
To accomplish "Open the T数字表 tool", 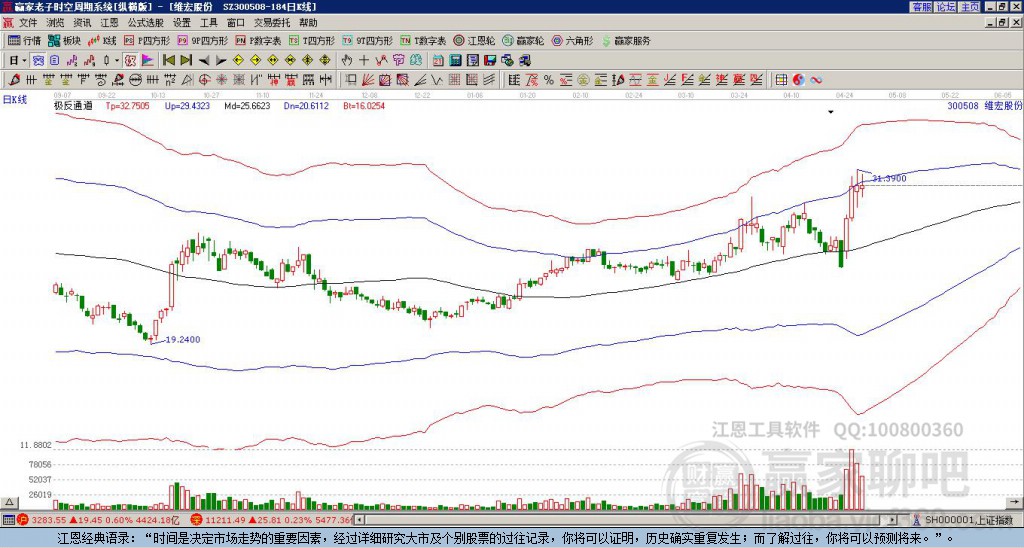I will point(423,40).
